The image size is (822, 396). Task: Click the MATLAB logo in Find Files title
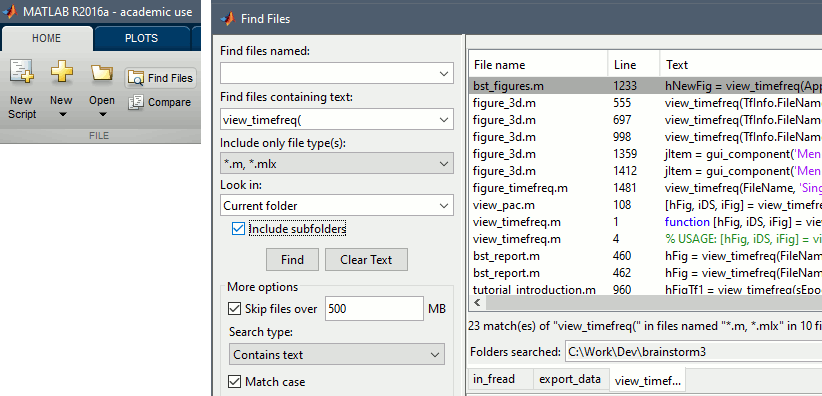227,19
